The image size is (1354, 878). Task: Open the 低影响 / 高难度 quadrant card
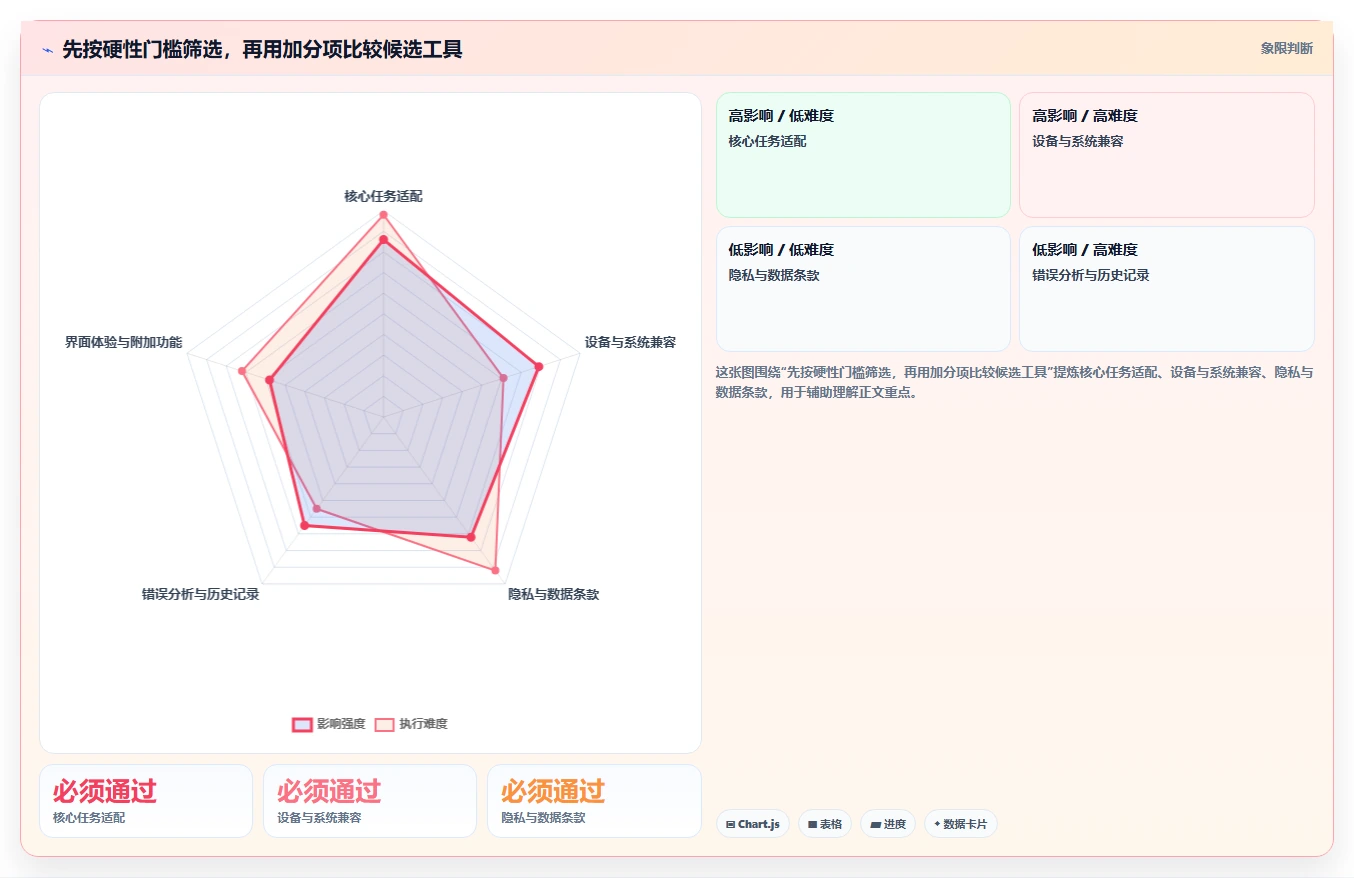pos(1167,289)
